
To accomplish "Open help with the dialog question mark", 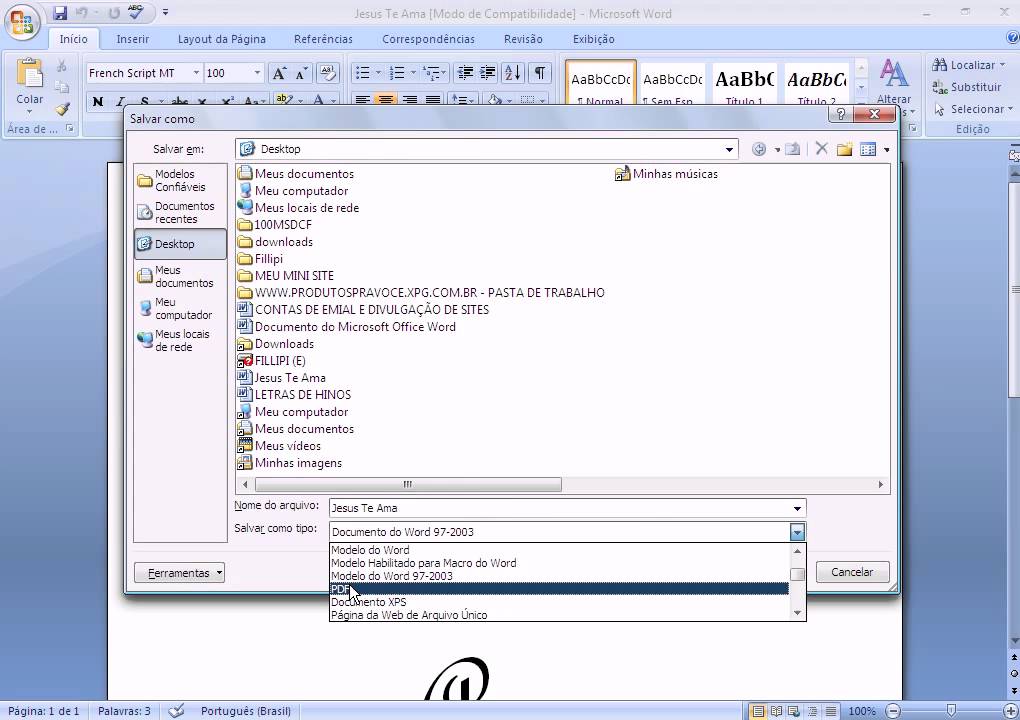I will pyautogui.click(x=840, y=114).
